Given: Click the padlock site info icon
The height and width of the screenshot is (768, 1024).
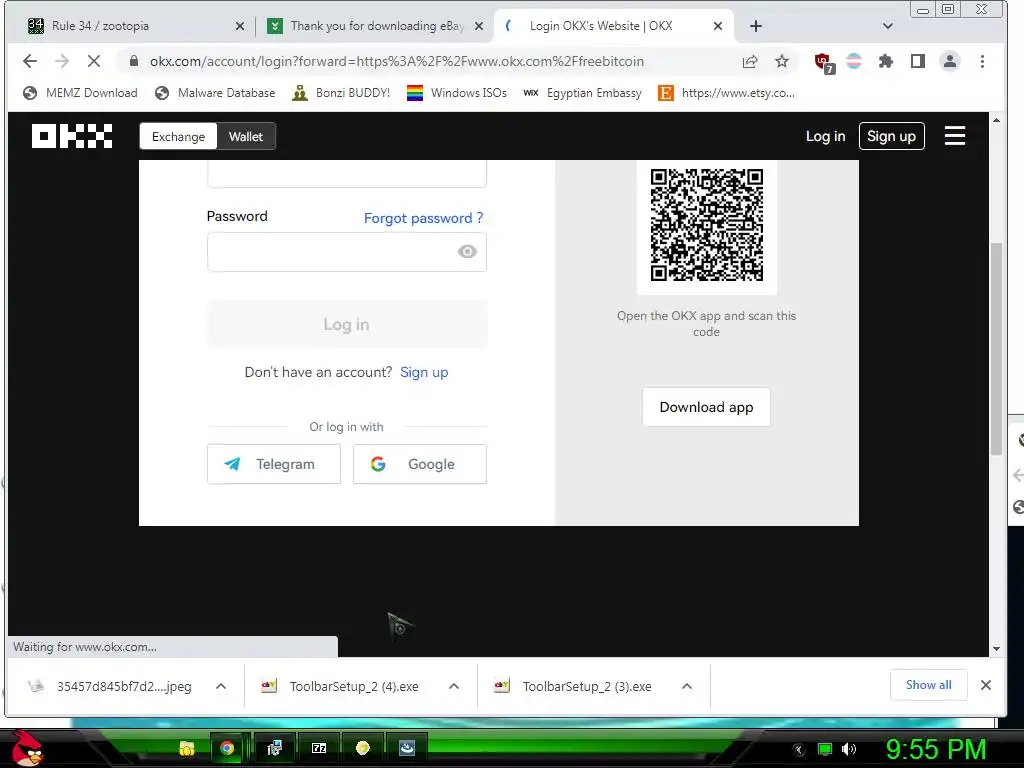Looking at the screenshot, I should tap(134, 61).
